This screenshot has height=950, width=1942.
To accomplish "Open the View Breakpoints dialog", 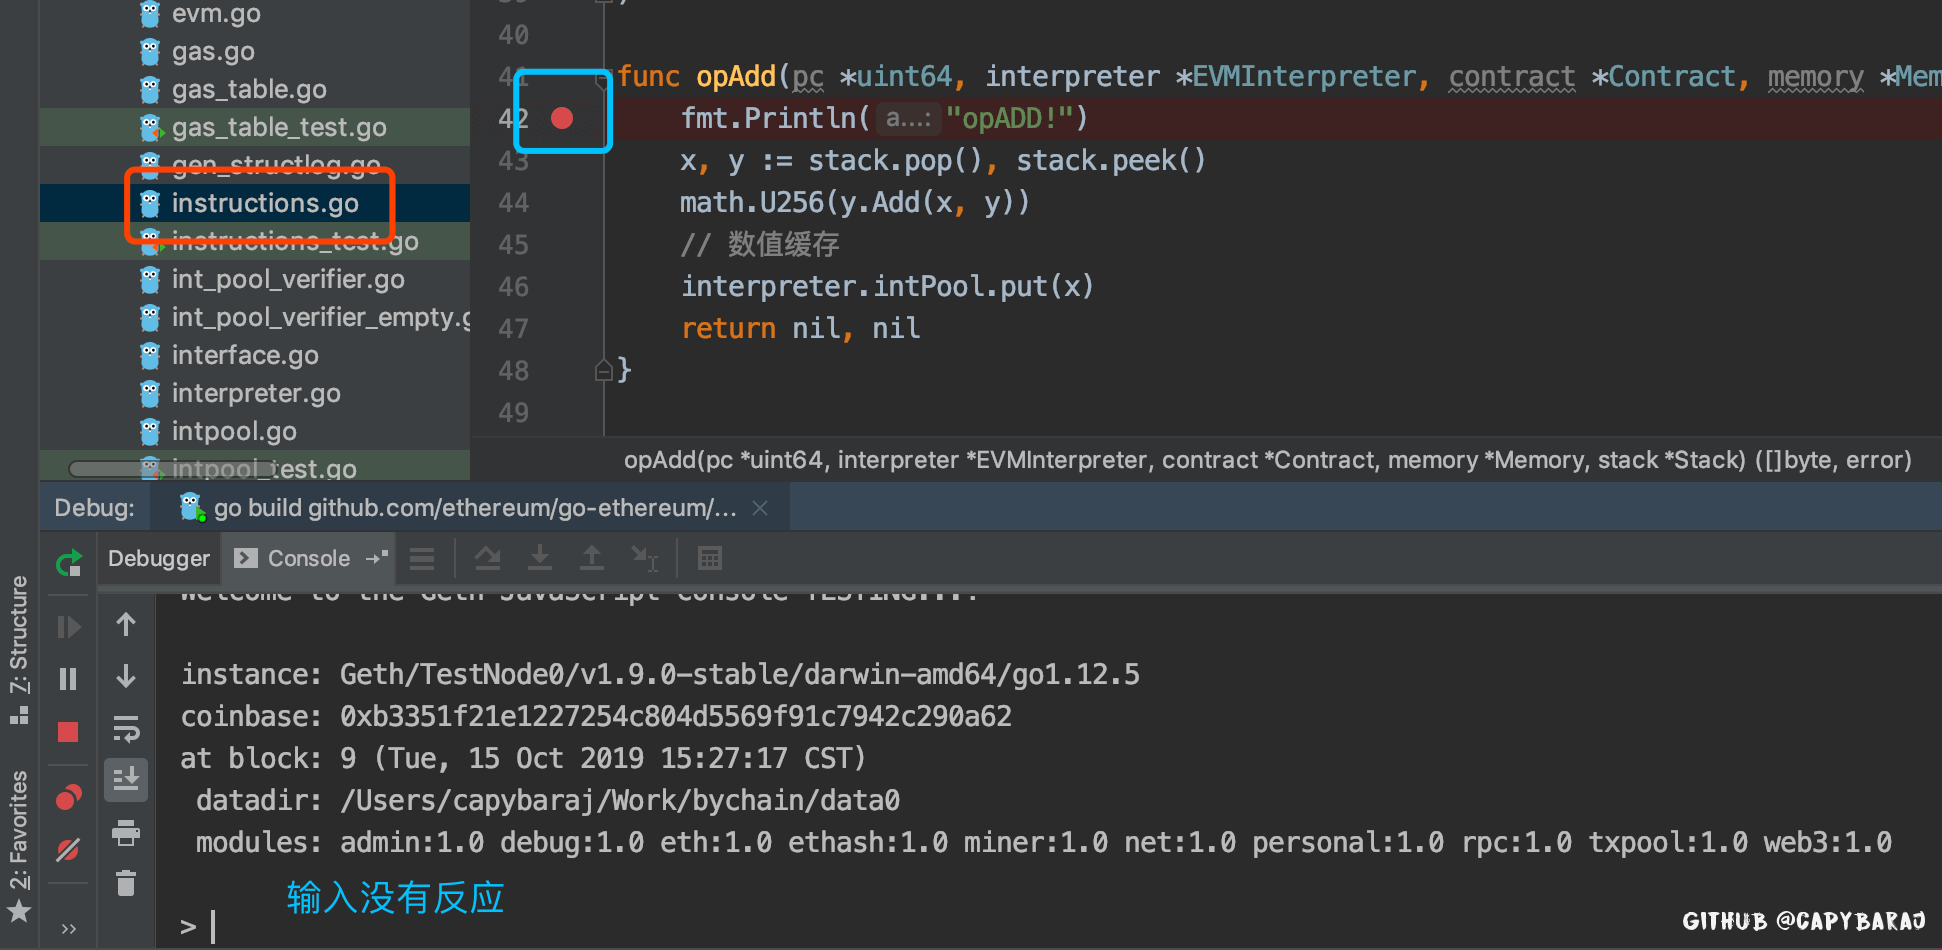I will click(68, 797).
